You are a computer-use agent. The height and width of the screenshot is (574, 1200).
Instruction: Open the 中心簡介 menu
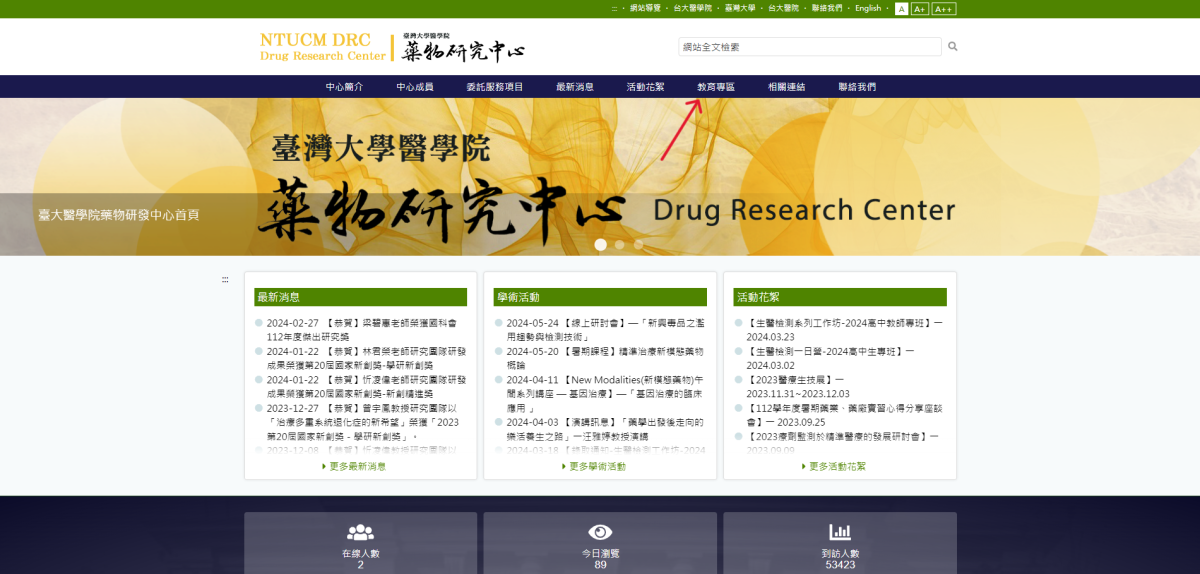344,87
